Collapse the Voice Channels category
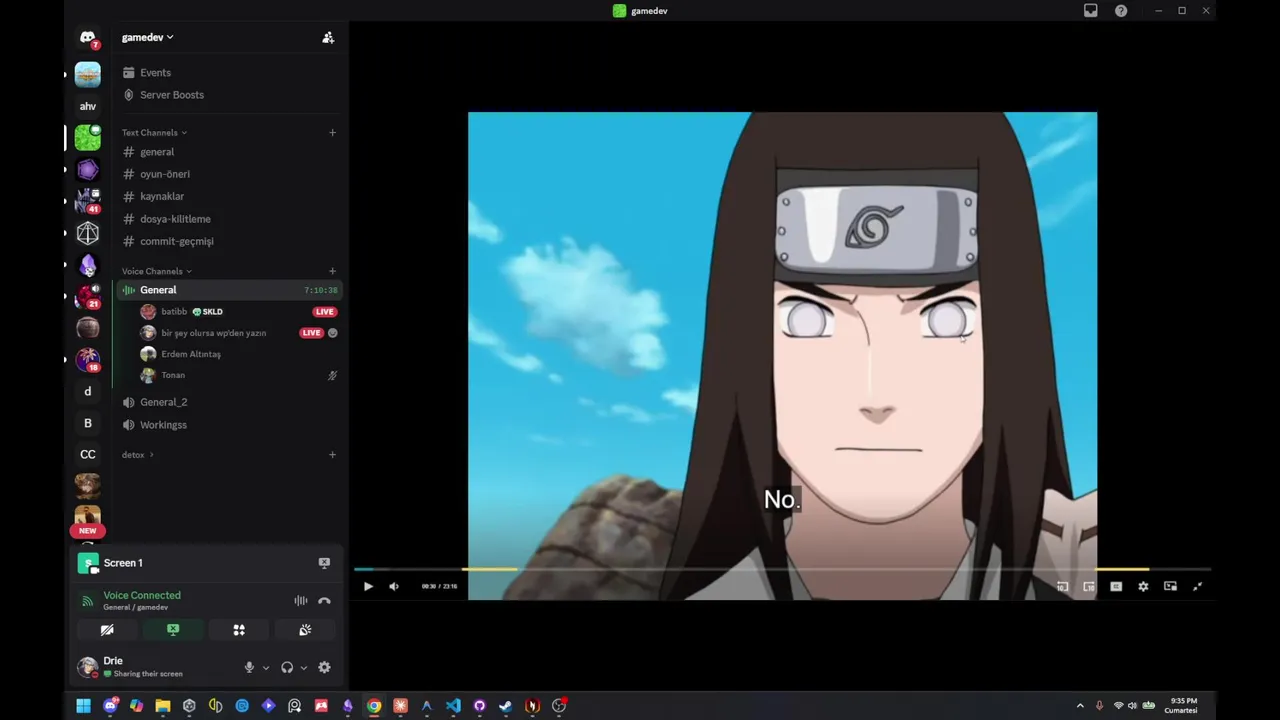This screenshot has width=1280, height=720. (156, 271)
